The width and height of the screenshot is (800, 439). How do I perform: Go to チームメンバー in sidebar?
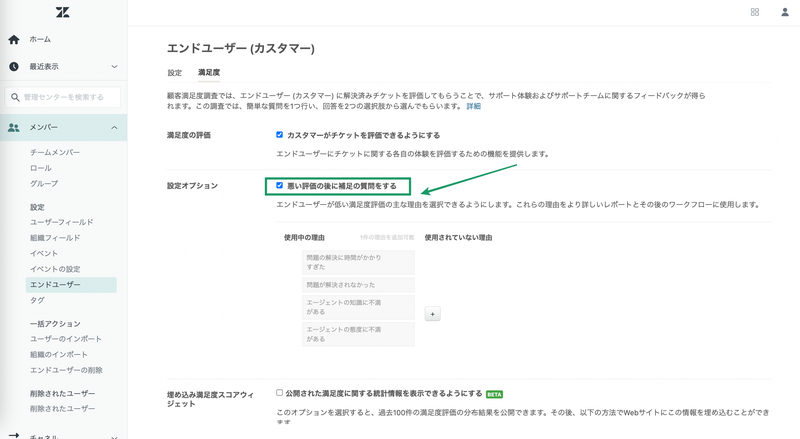point(55,152)
